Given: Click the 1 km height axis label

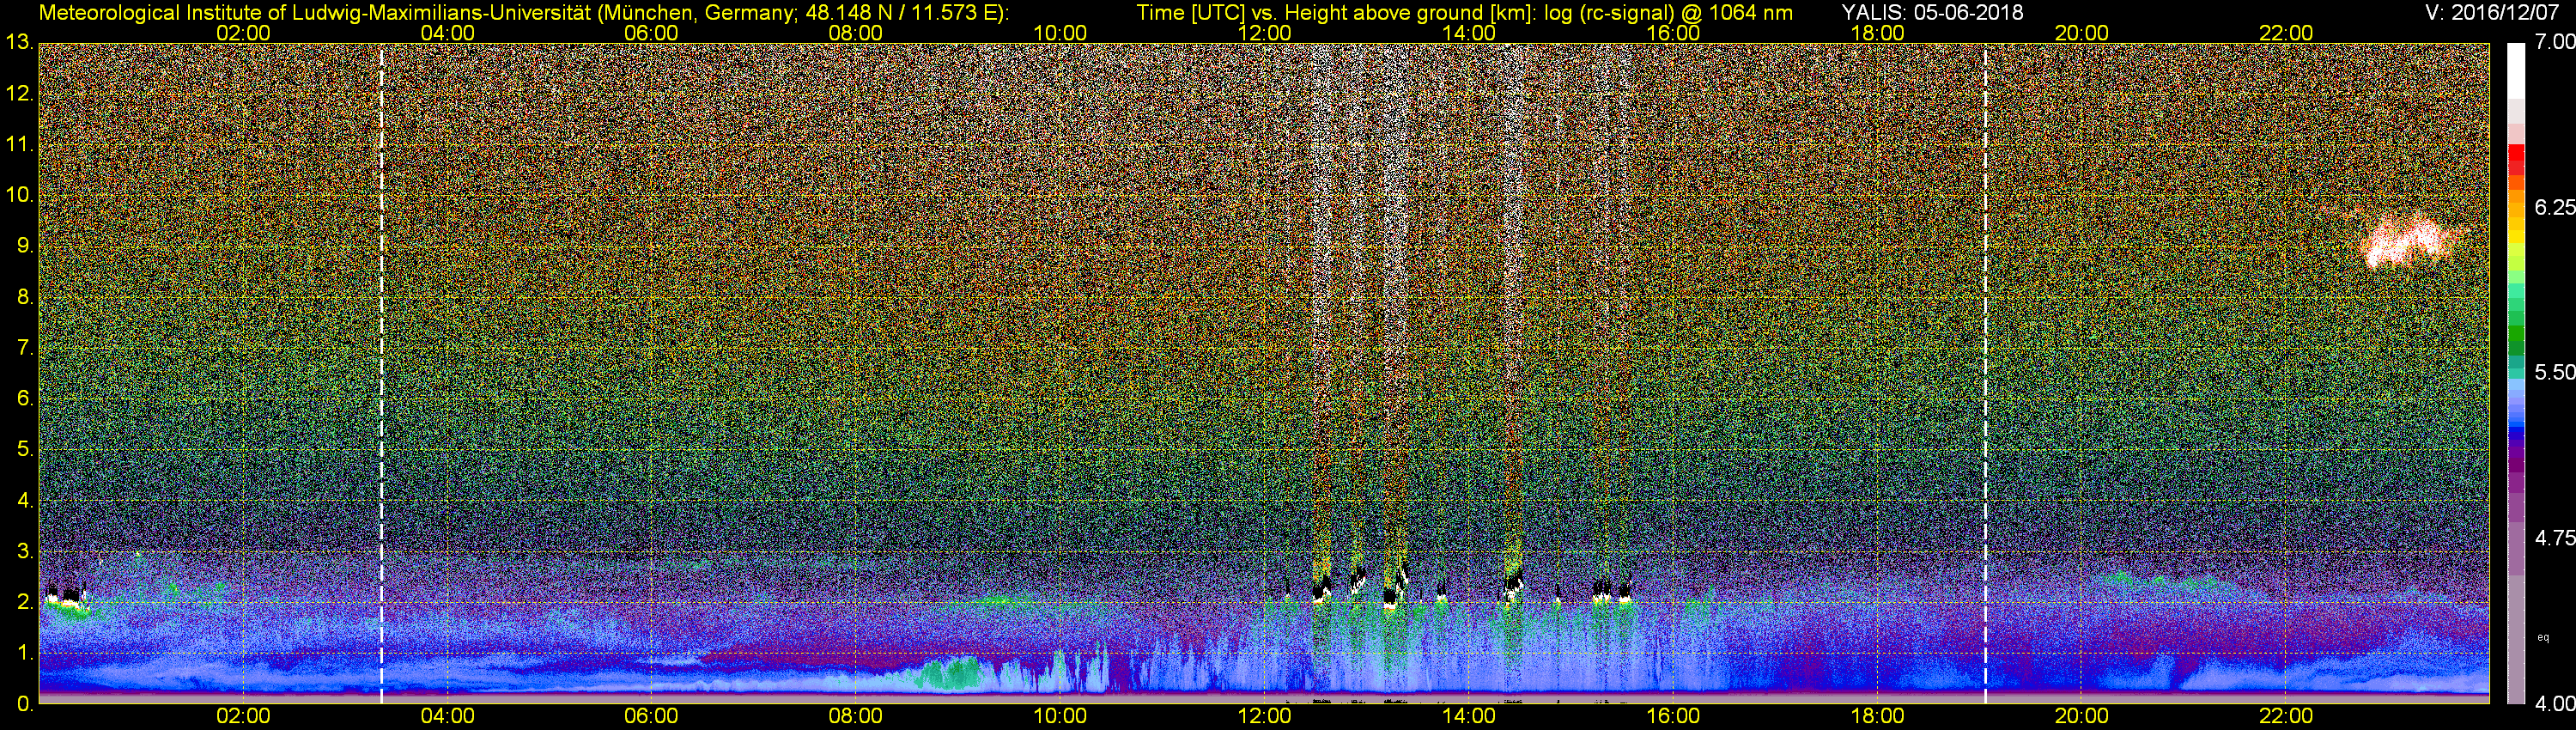Looking at the screenshot, I should click(24, 654).
